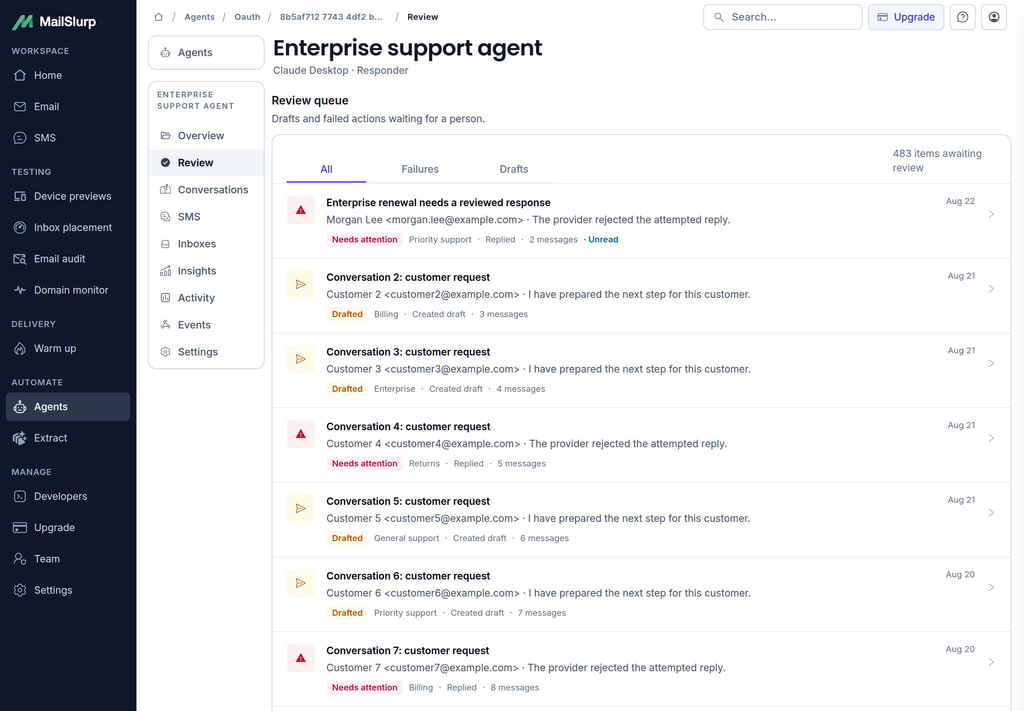The image size is (1024, 711).
Task: Switch to the Failures tab
Action: tap(420, 169)
